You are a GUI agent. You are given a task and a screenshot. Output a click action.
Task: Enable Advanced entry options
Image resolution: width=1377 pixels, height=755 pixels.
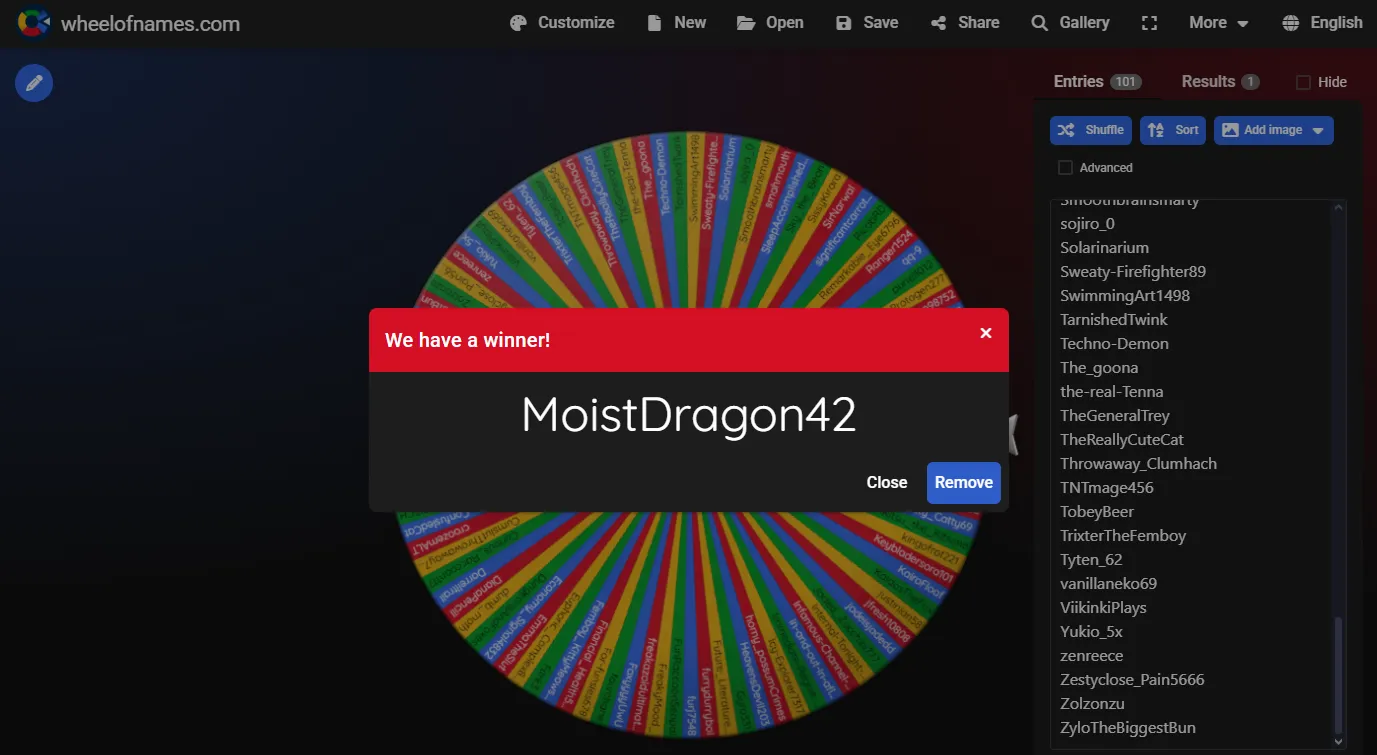coord(1065,167)
